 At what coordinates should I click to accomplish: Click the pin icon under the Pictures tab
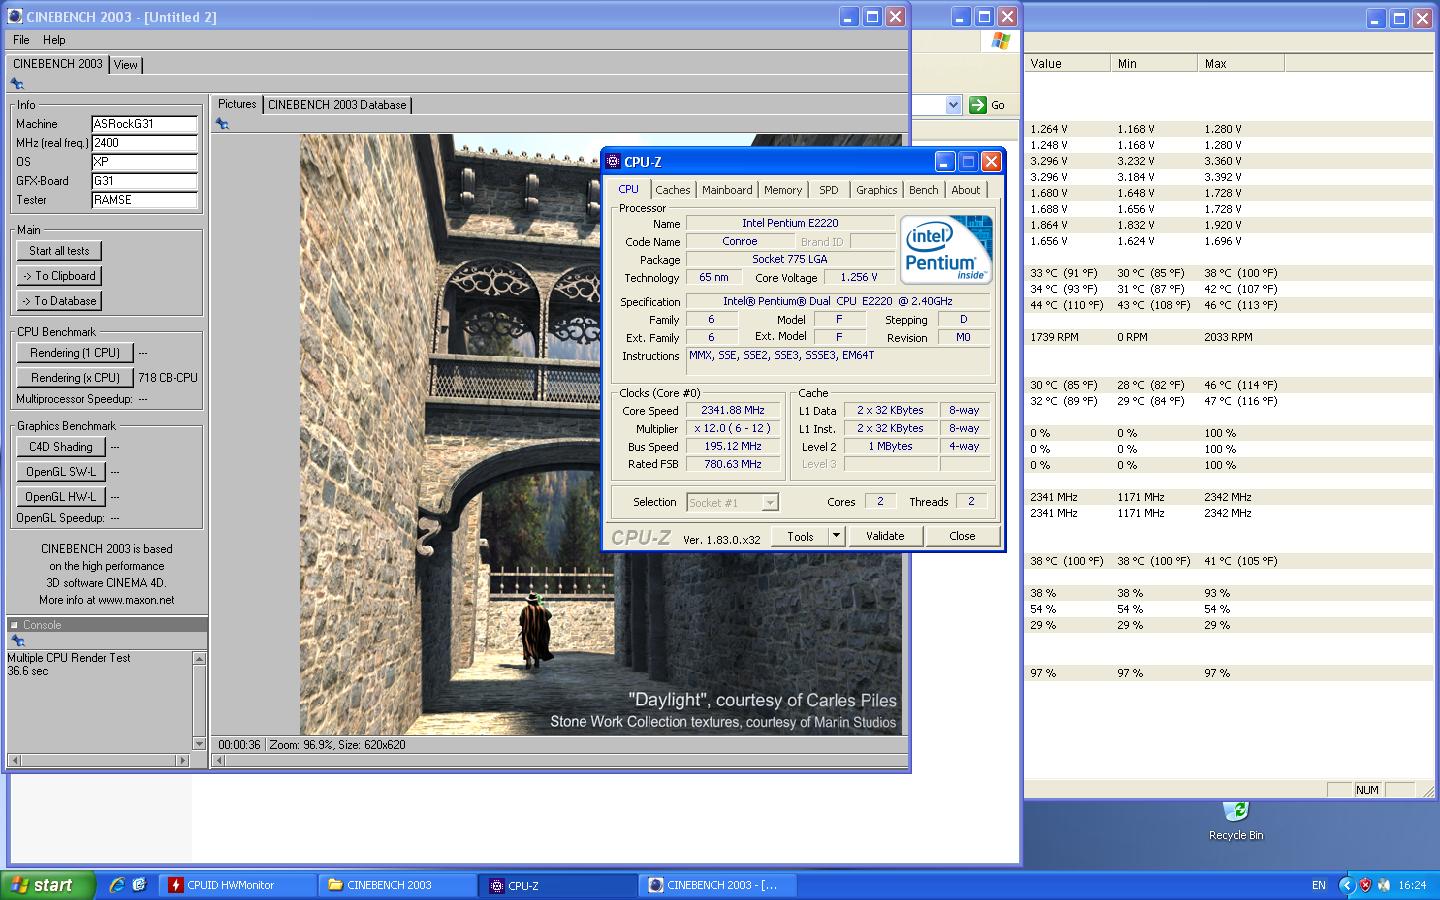222,124
